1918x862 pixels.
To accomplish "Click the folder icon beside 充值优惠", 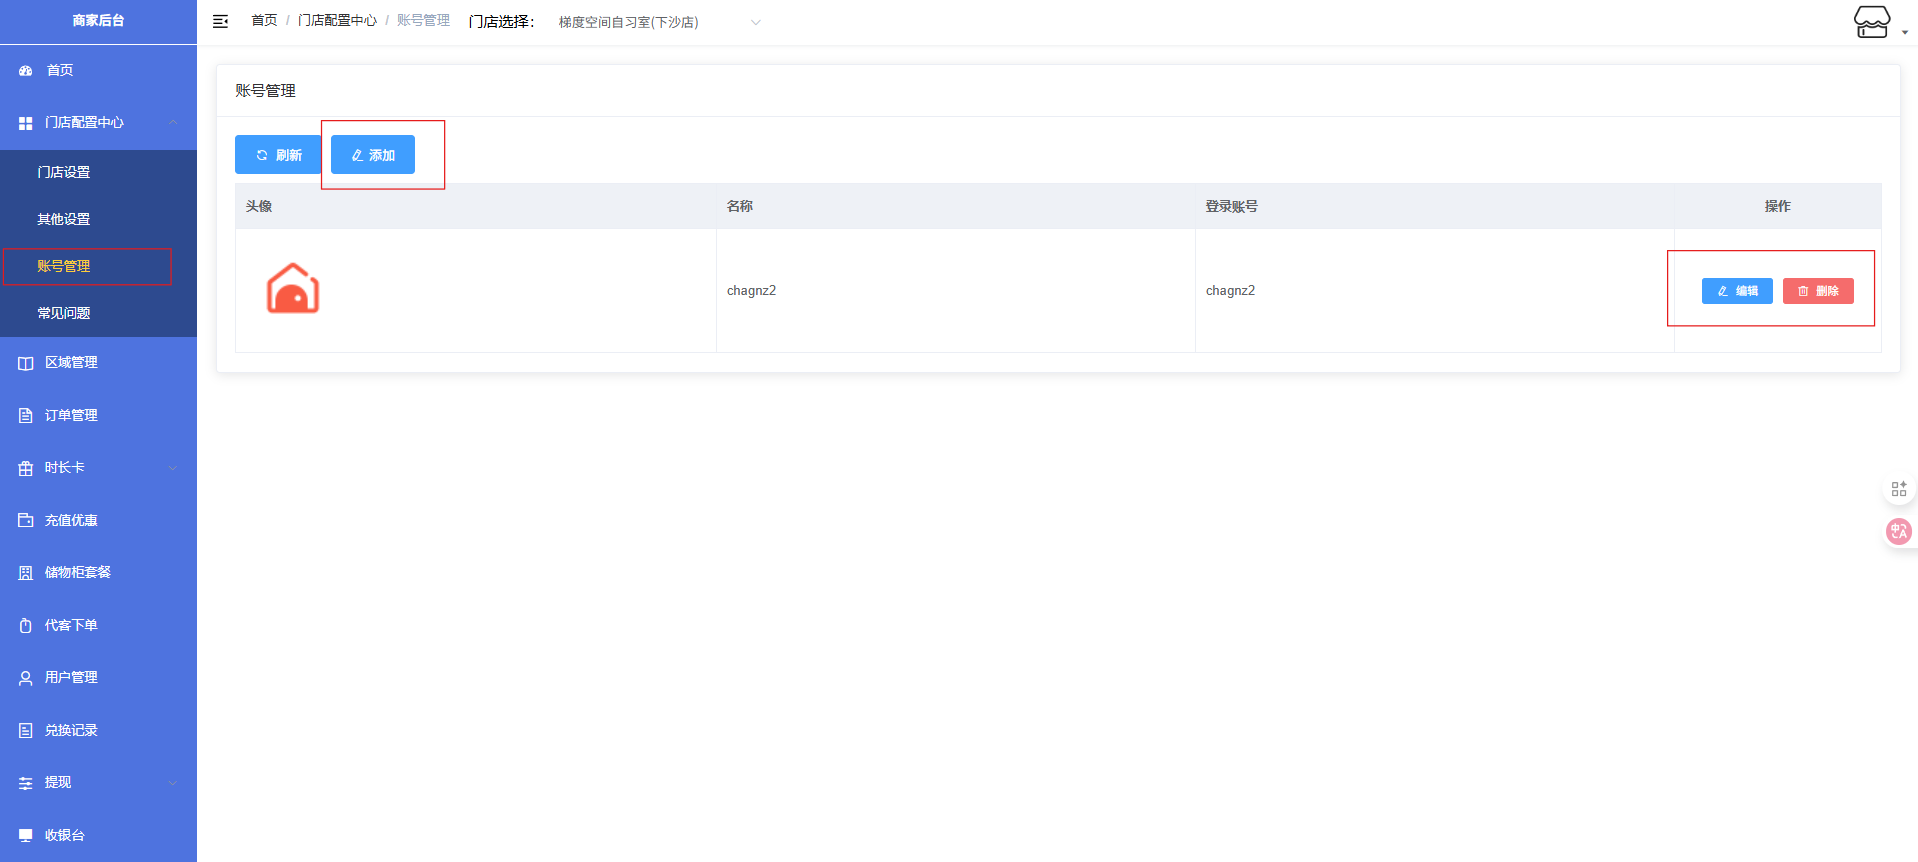I will click(26, 521).
